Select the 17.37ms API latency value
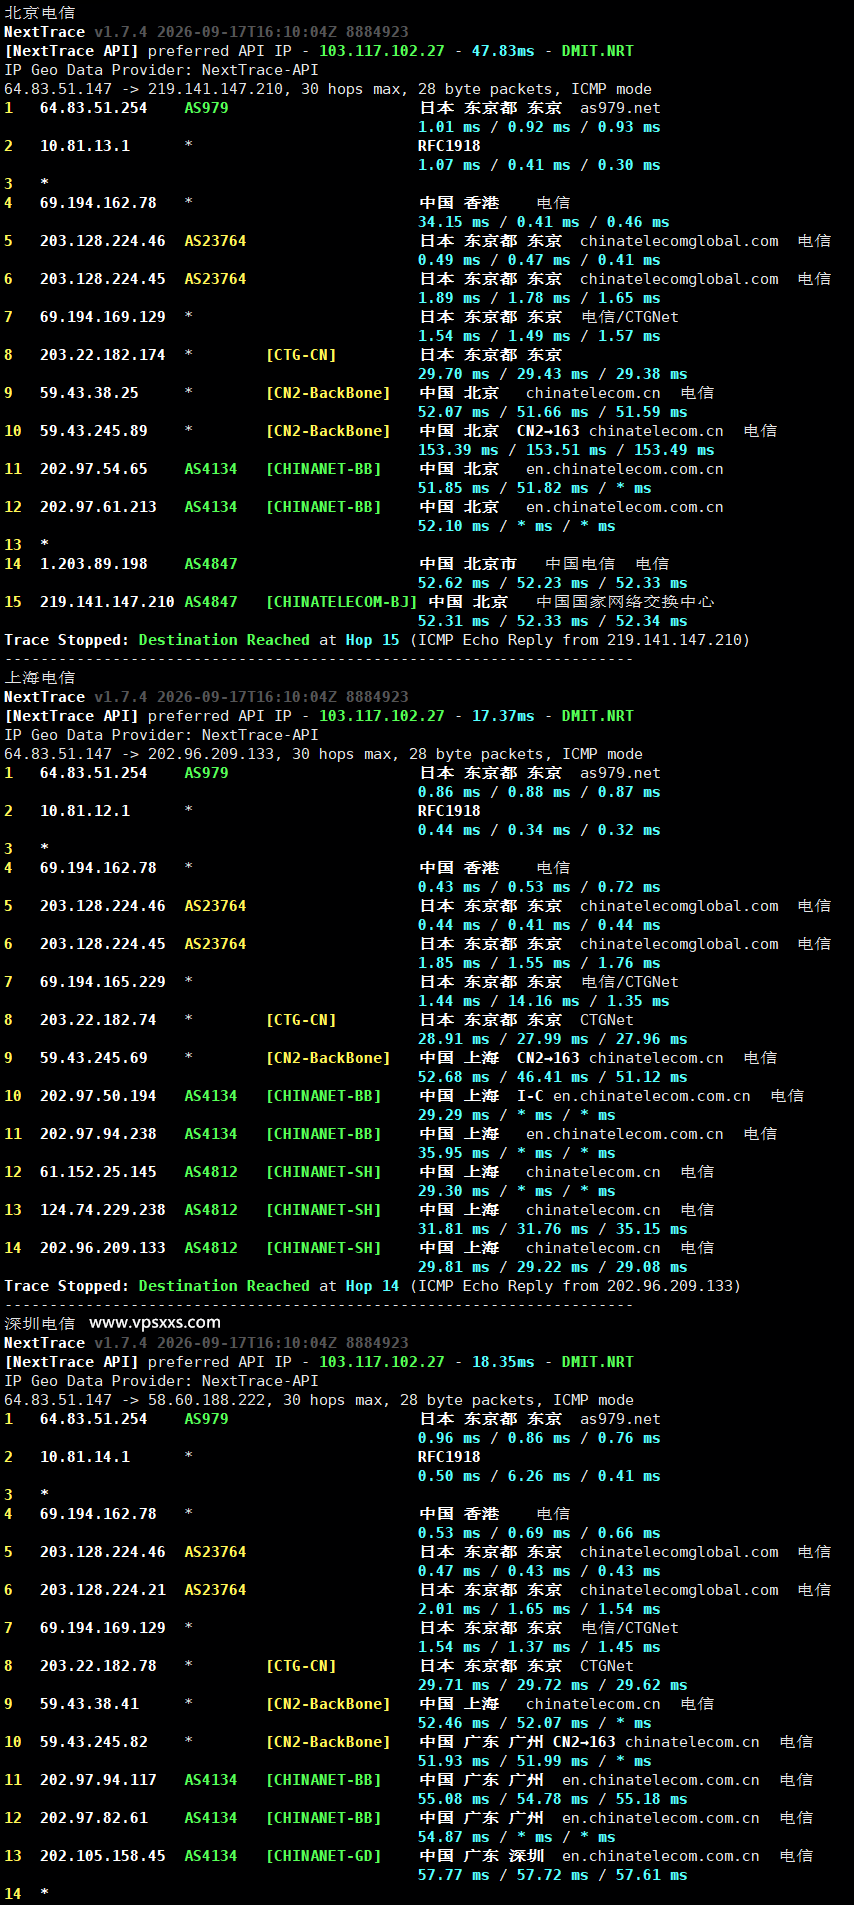 click(503, 716)
